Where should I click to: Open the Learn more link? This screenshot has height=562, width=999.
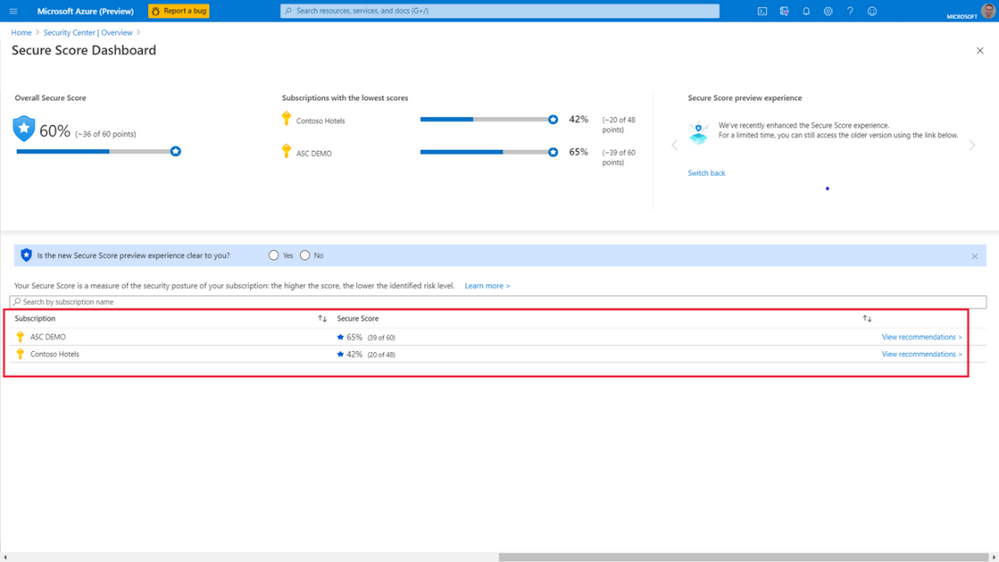click(x=487, y=285)
